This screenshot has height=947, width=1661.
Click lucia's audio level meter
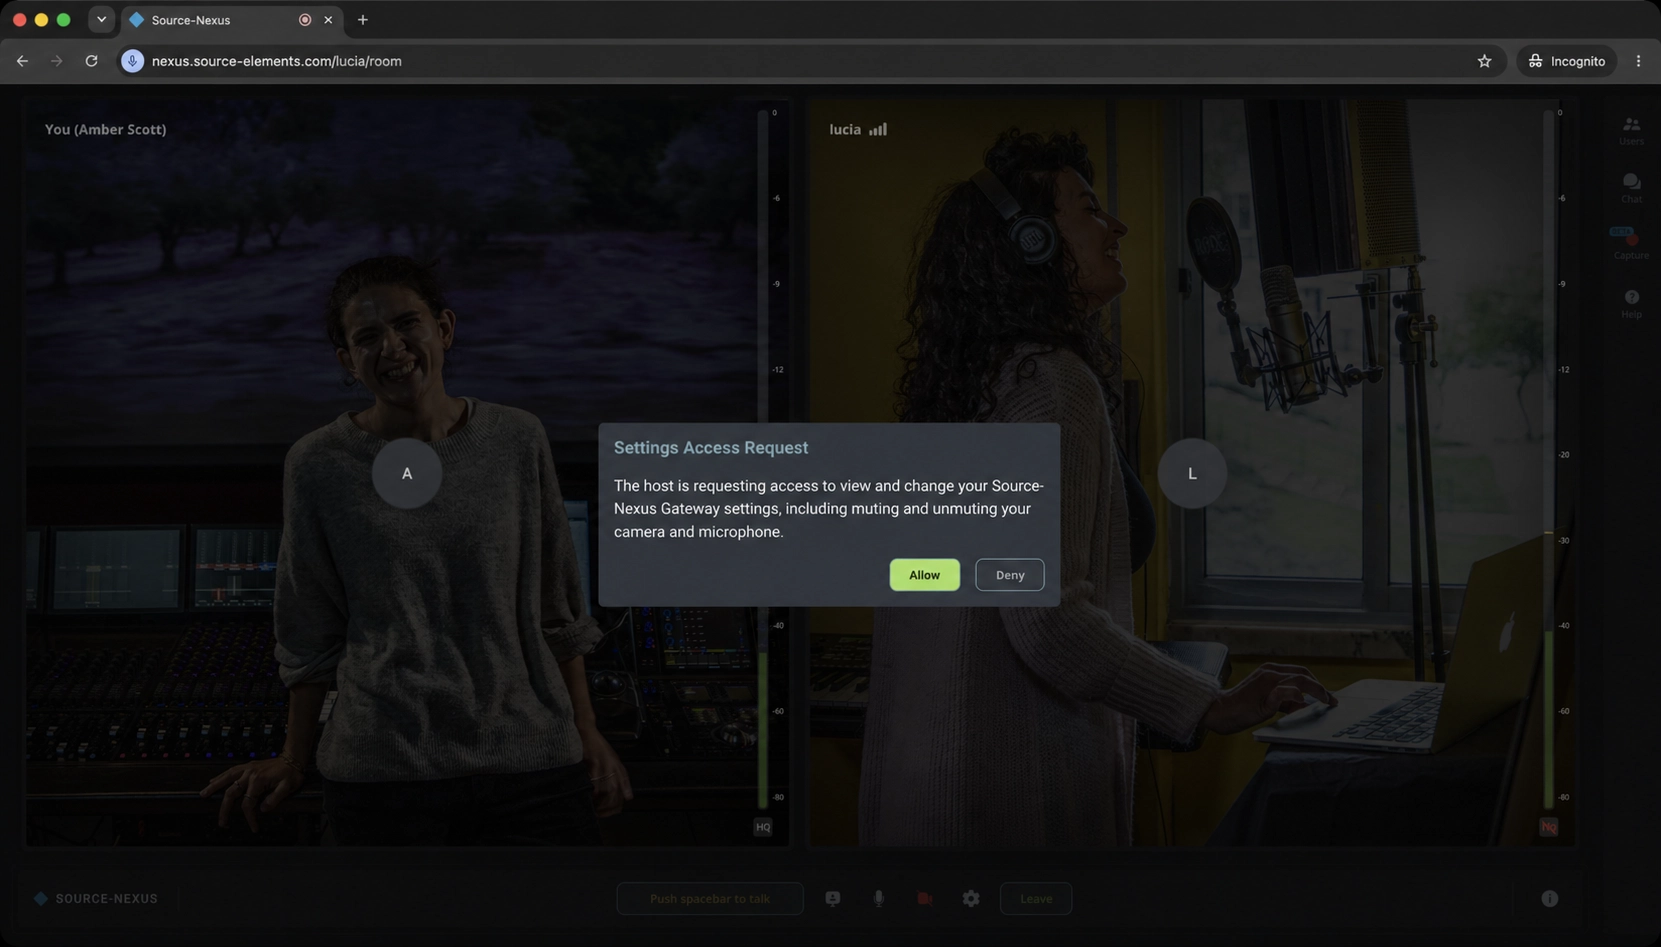click(1549, 459)
